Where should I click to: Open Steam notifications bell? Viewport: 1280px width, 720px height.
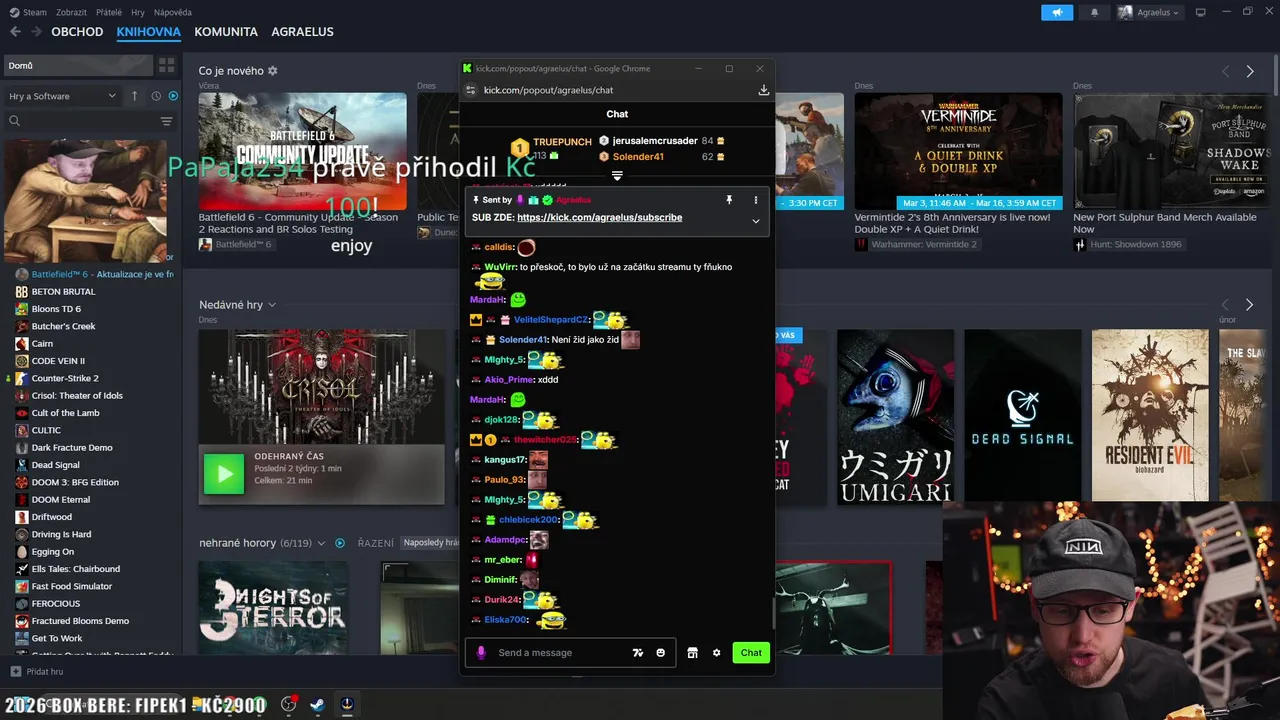pos(1094,12)
